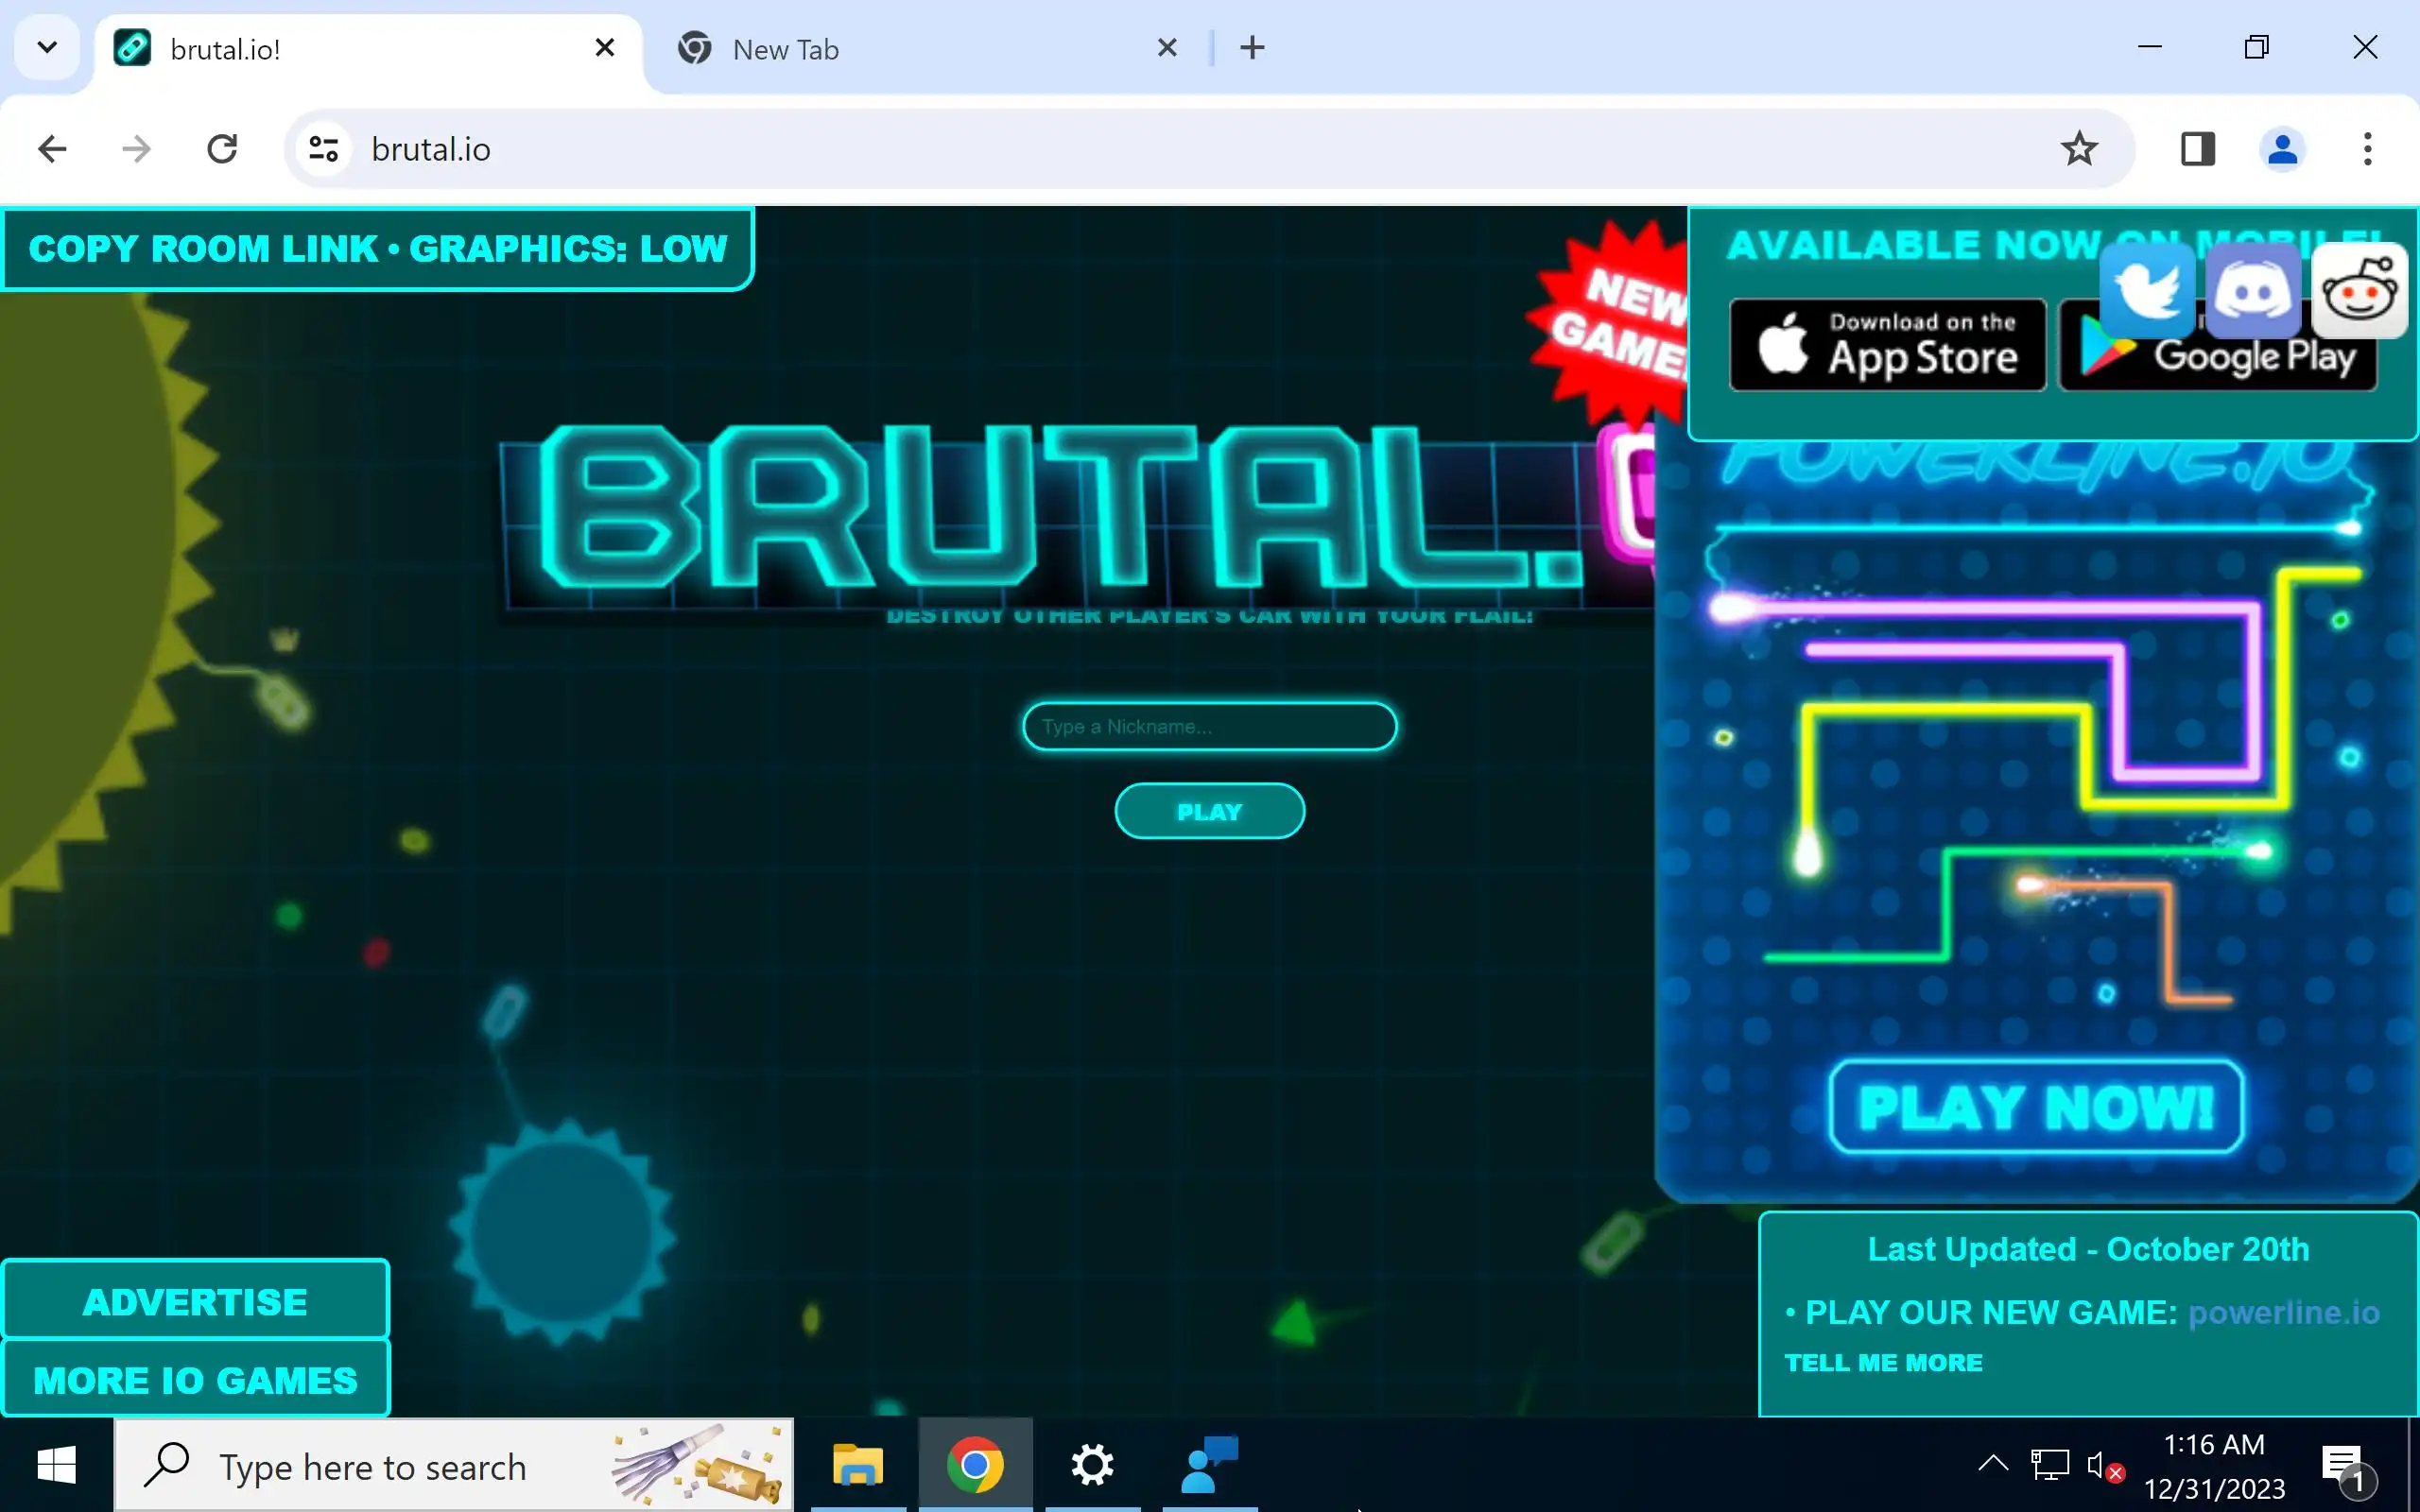
Task: Open Chrome three-dot menu
Action: click(2367, 149)
